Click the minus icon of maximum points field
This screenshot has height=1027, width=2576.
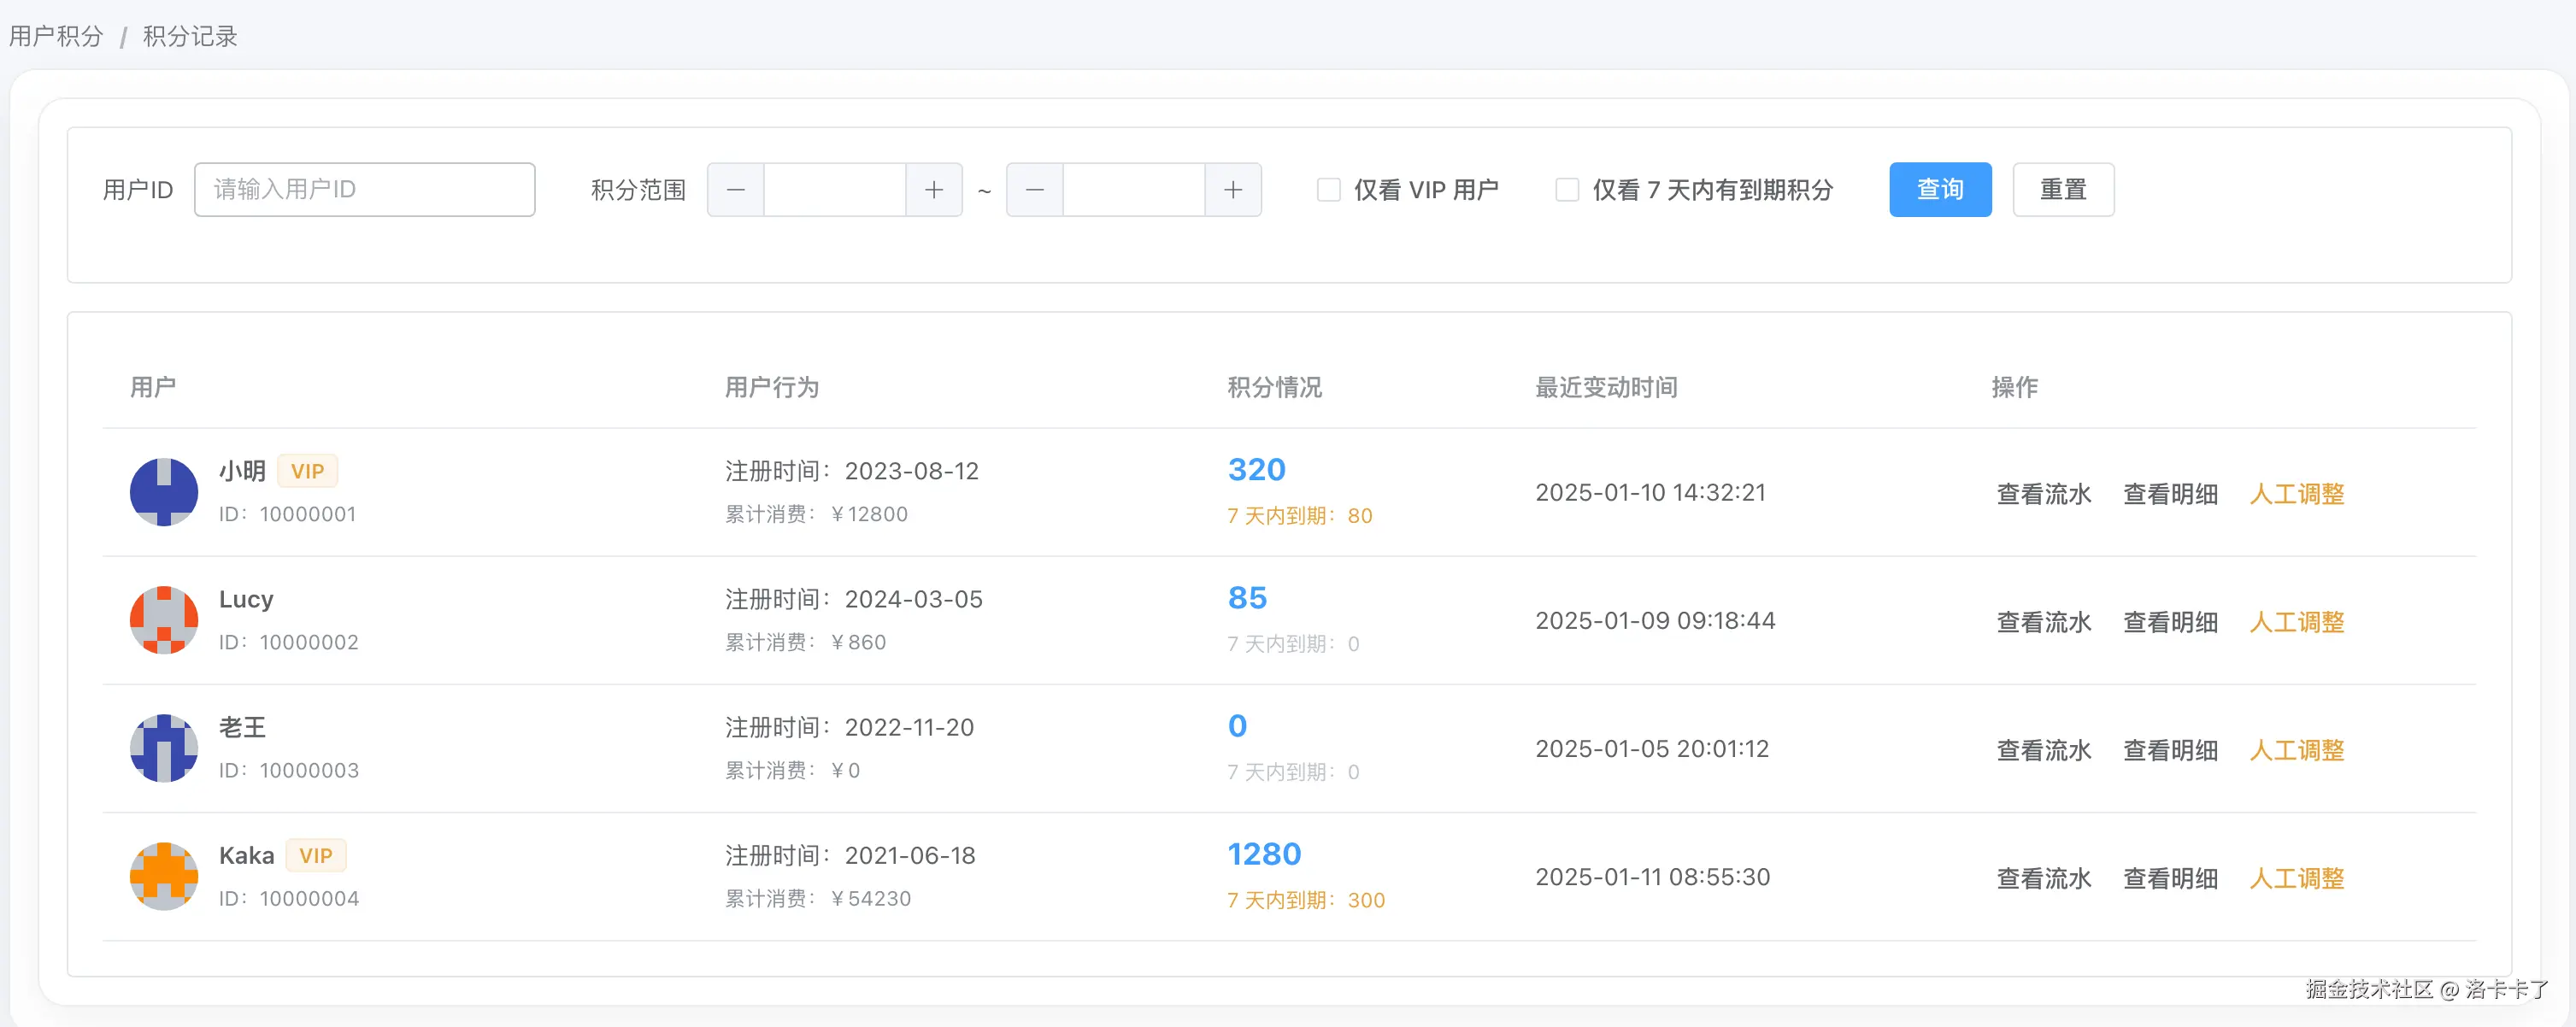(x=1034, y=190)
